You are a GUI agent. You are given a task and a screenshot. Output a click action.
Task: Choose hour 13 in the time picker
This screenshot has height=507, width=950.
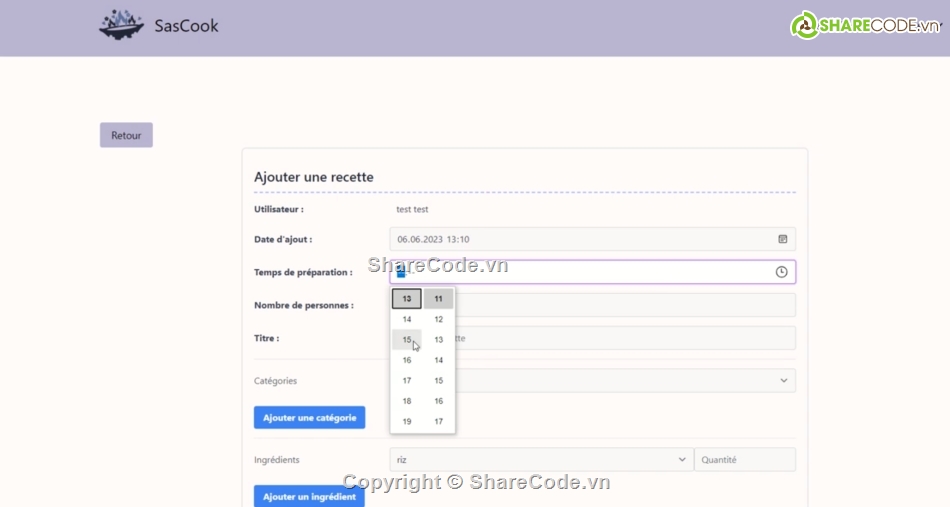[x=407, y=299]
